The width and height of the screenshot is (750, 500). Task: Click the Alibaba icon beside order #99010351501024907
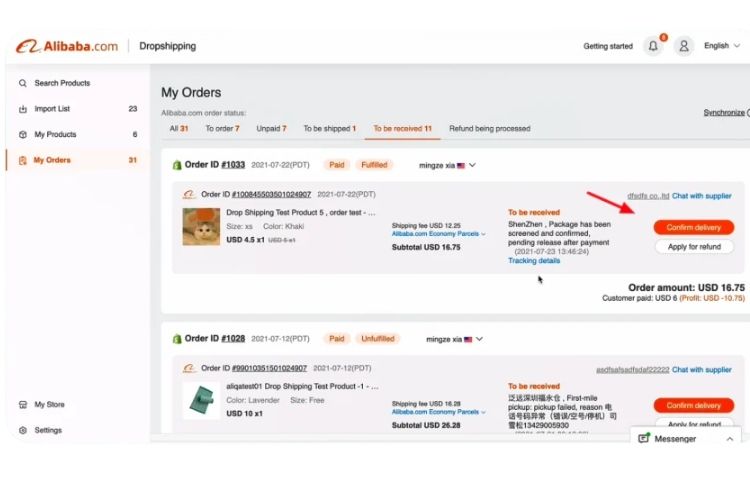[189, 368]
